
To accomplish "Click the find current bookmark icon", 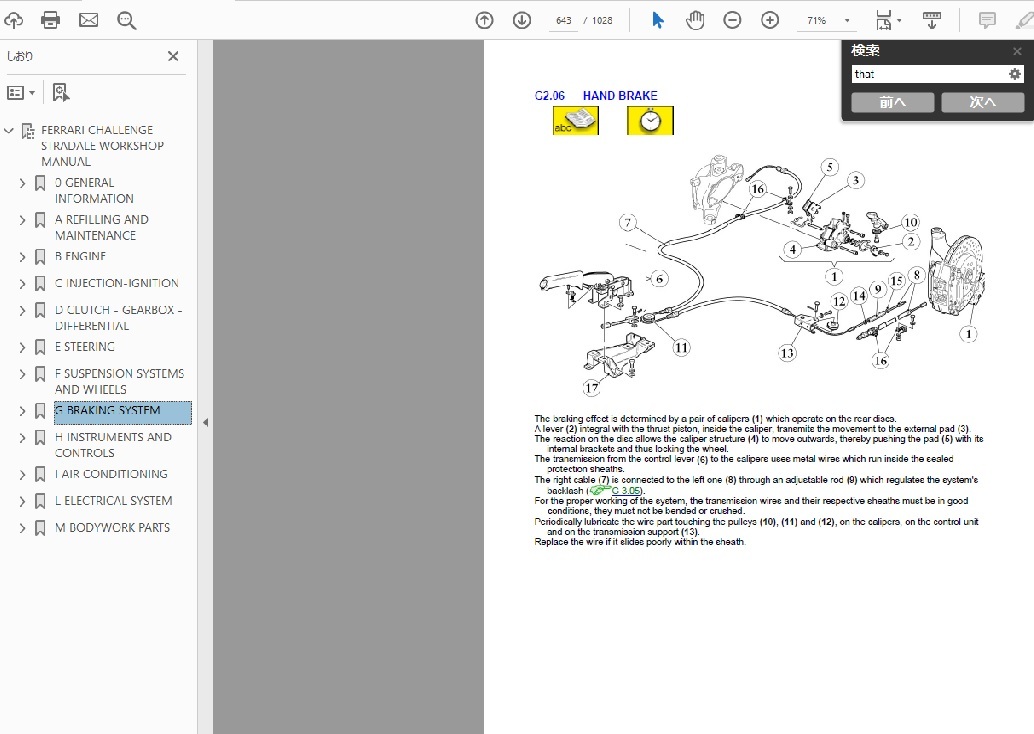I will click(61, 93).
